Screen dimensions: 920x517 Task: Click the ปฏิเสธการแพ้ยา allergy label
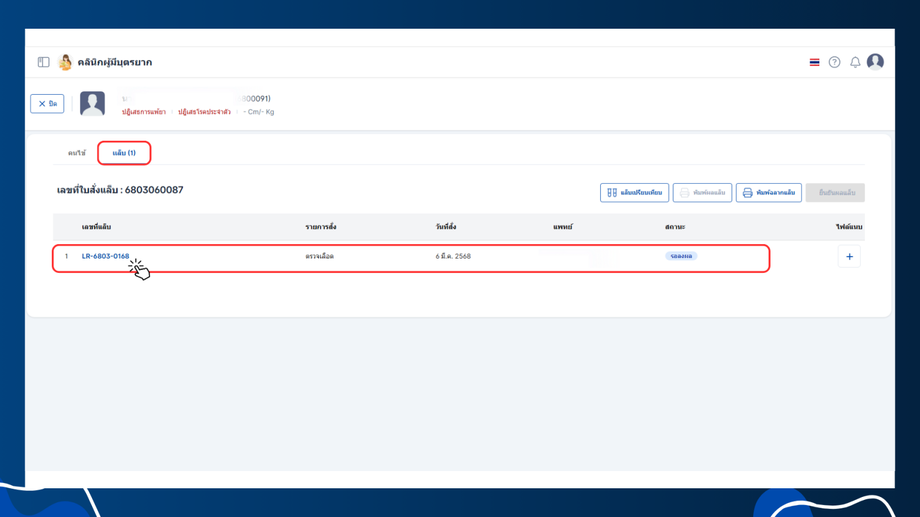click(x=144, y=112)
